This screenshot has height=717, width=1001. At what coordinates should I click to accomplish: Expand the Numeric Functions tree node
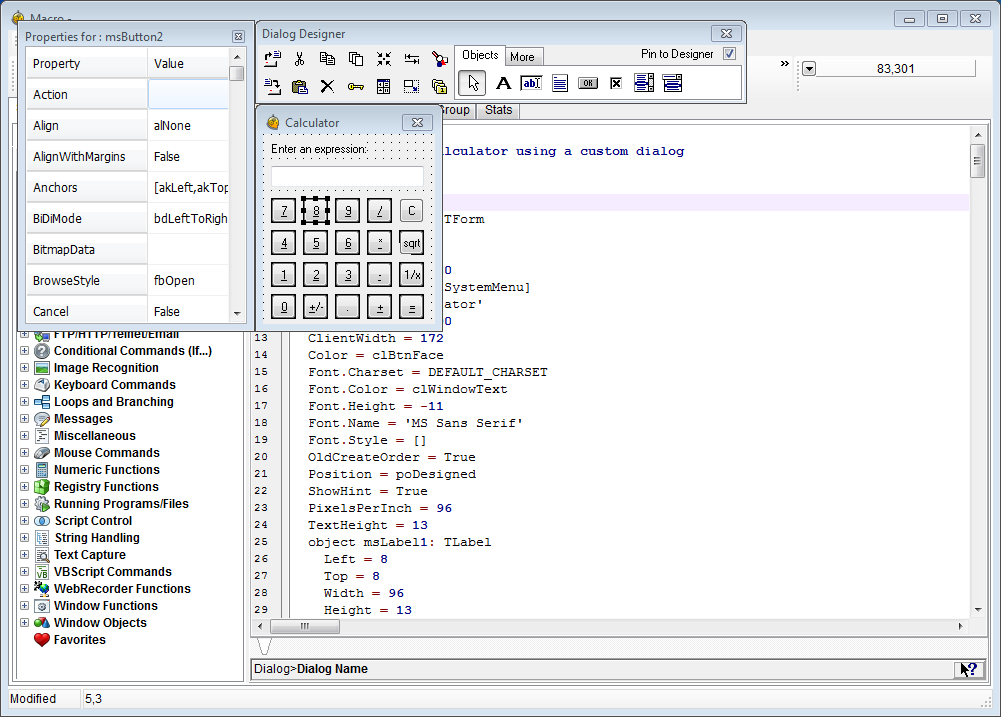click(24, 469)
